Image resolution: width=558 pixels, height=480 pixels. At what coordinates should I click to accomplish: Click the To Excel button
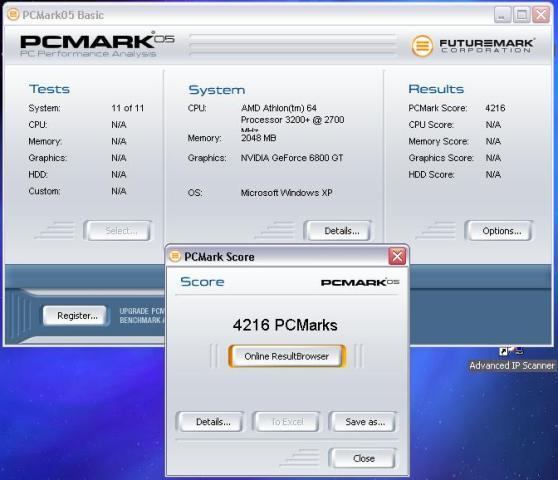coord(286,422)
